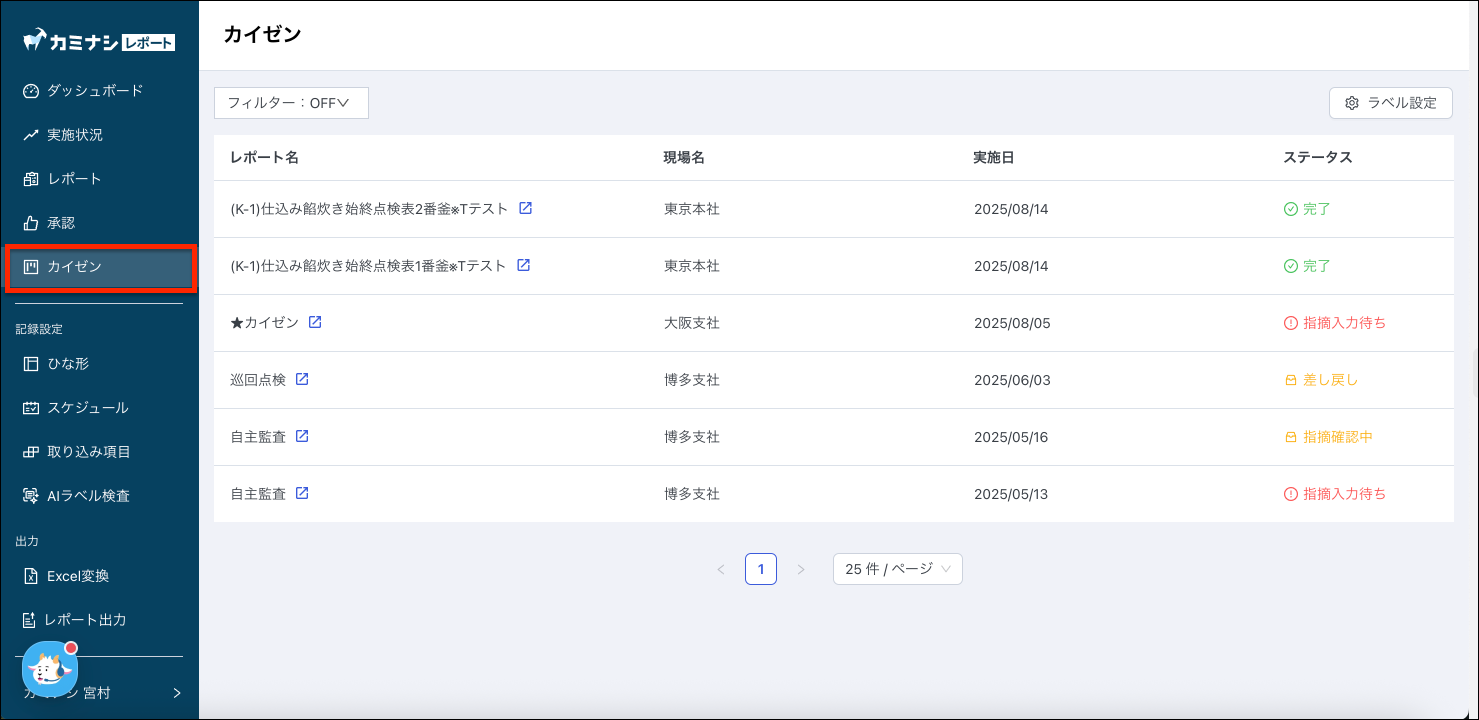
Task: Click the ラベル設定 button
Action: pos(1390,103)
